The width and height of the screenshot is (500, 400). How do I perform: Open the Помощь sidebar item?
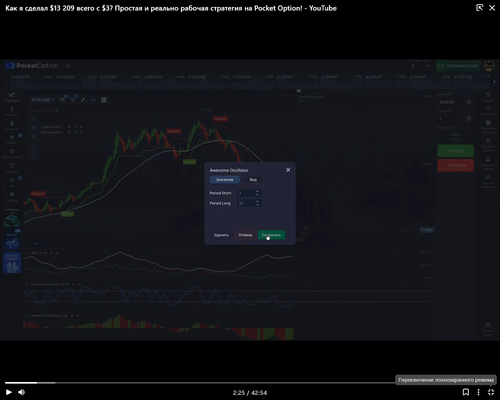tap(12, 196)
